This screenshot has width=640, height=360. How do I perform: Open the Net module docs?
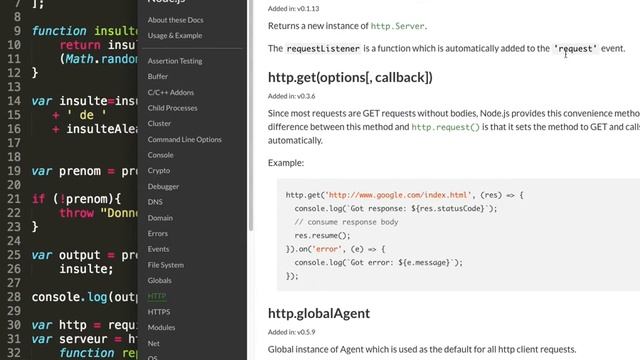pos(153,344)
